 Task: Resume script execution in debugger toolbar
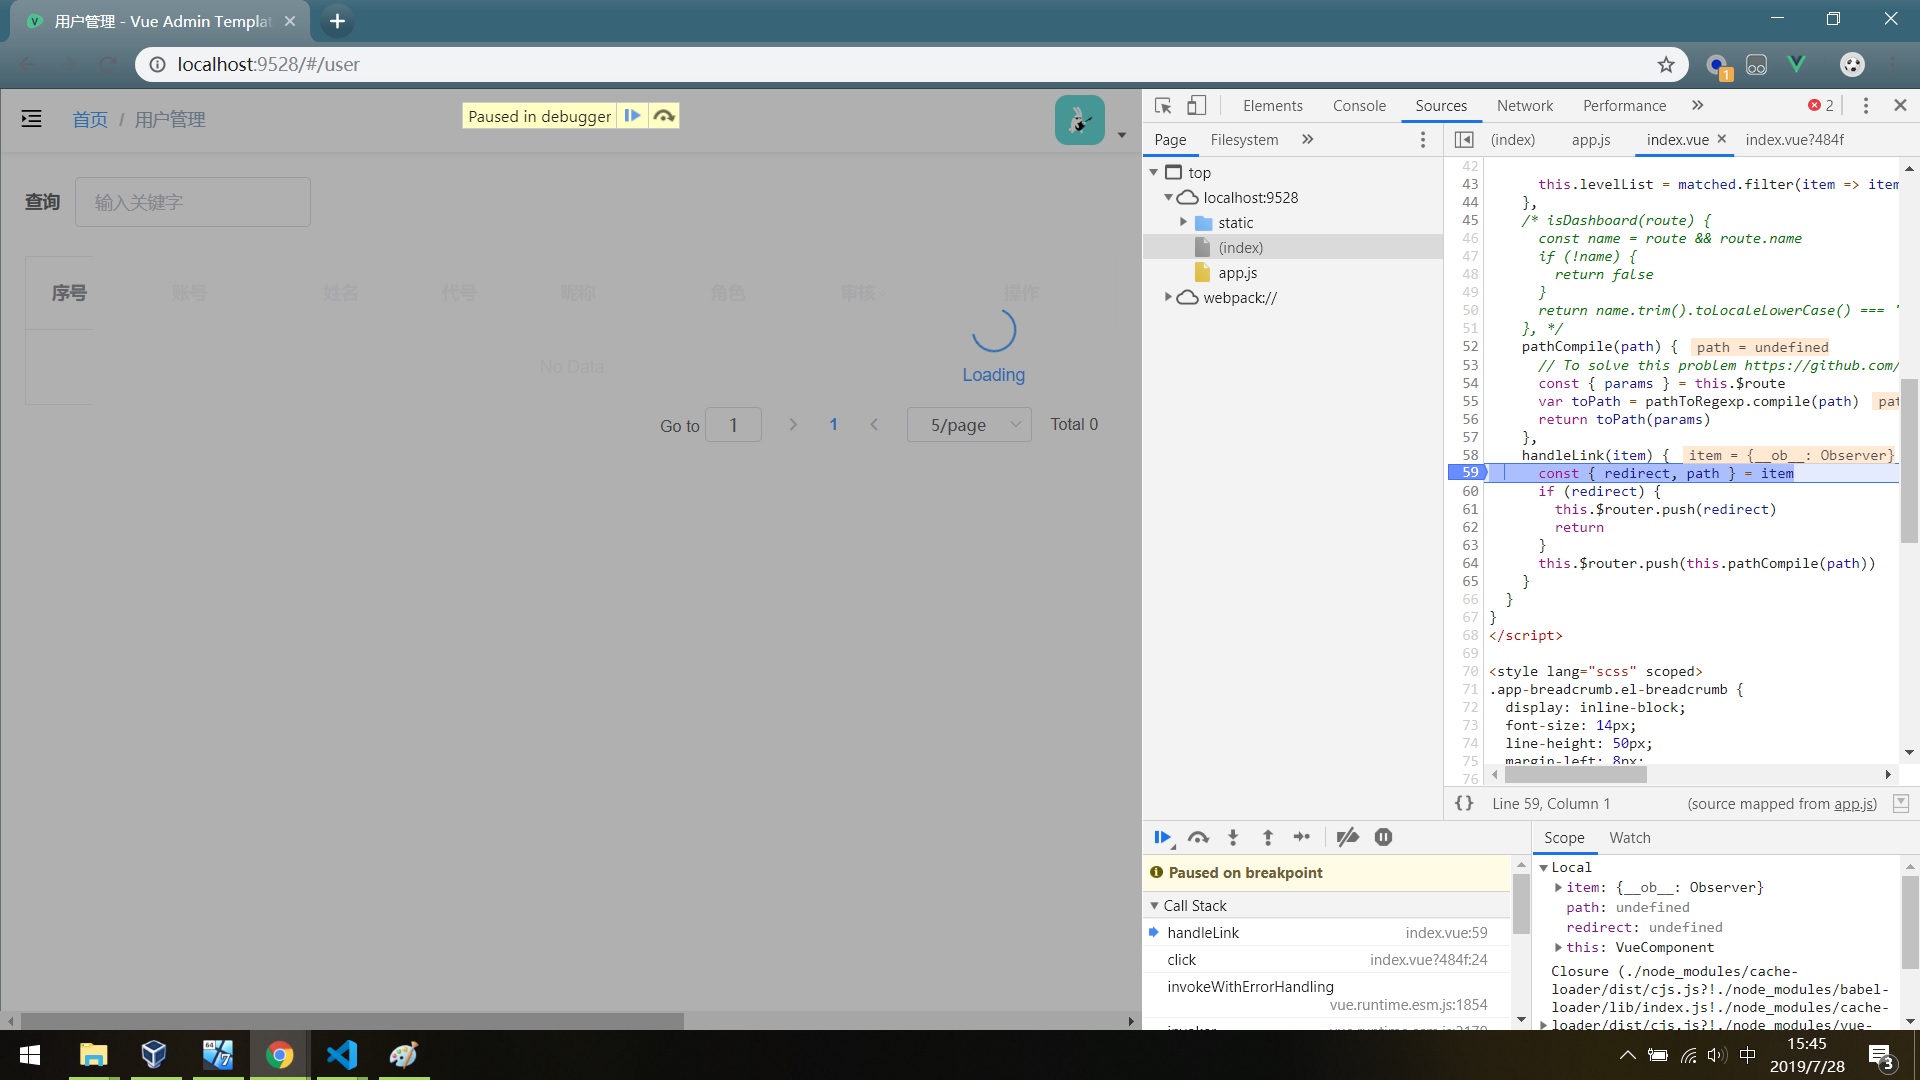(1163, 838)
